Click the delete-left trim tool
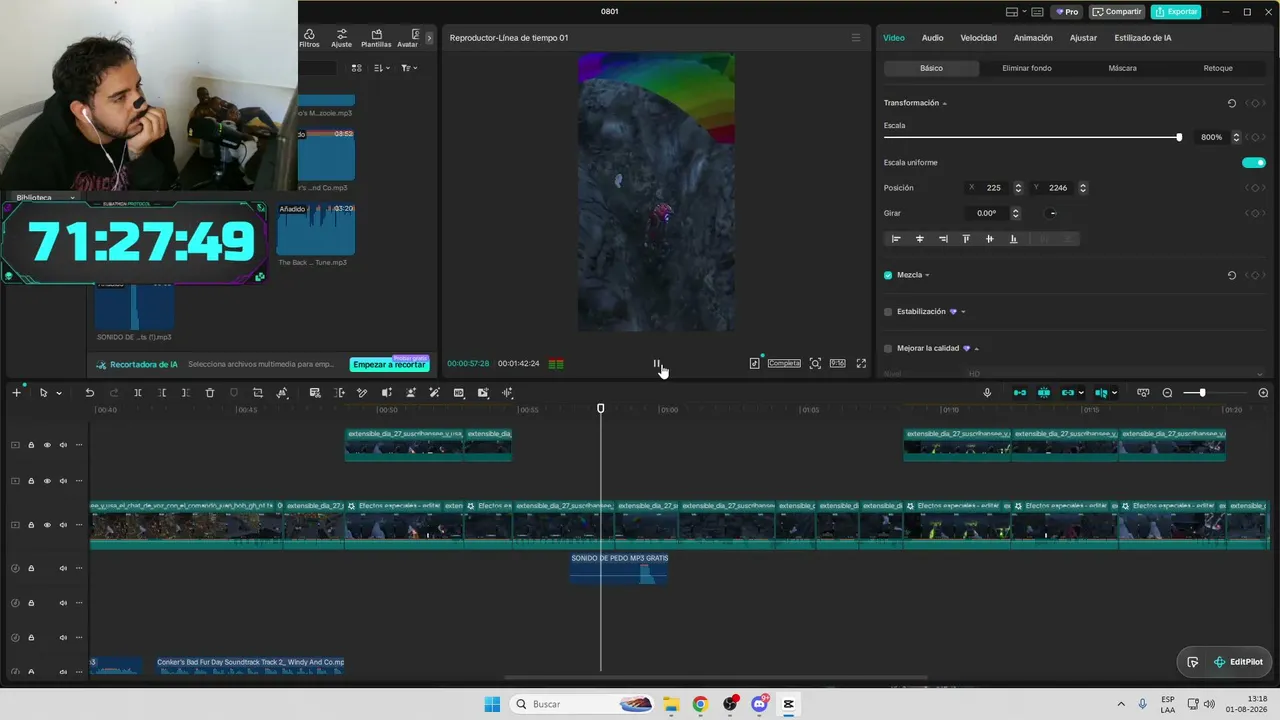 tap(162, 393)
